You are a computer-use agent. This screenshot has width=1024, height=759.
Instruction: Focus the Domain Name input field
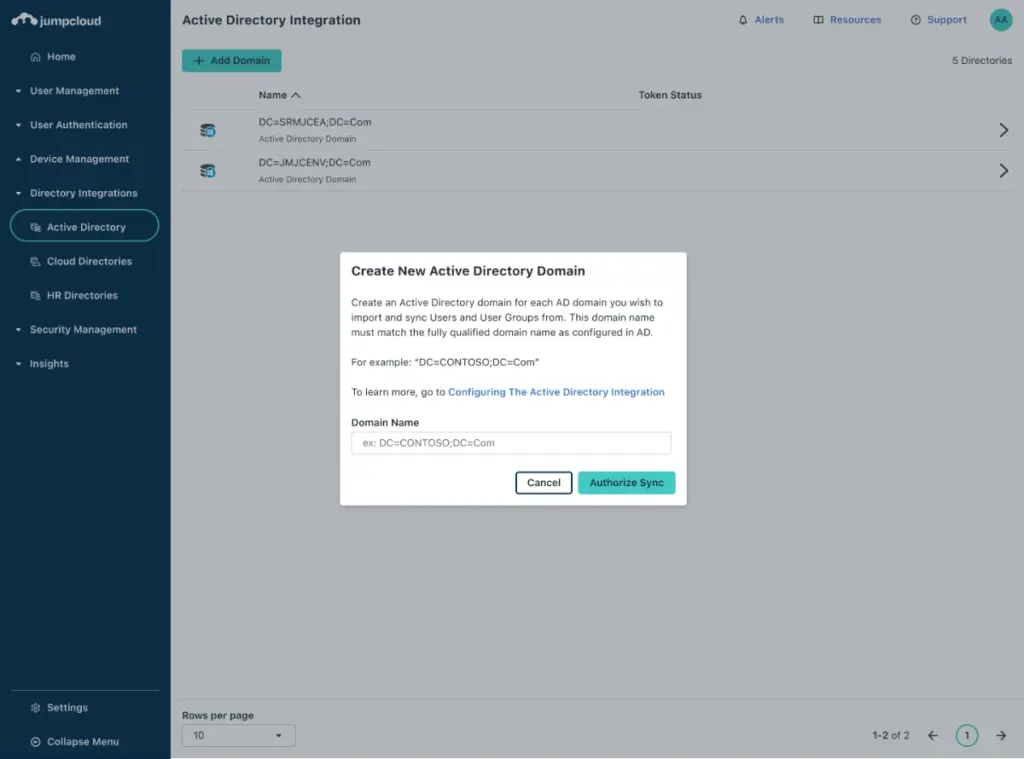pyautogui.click(x=511, y=443)
